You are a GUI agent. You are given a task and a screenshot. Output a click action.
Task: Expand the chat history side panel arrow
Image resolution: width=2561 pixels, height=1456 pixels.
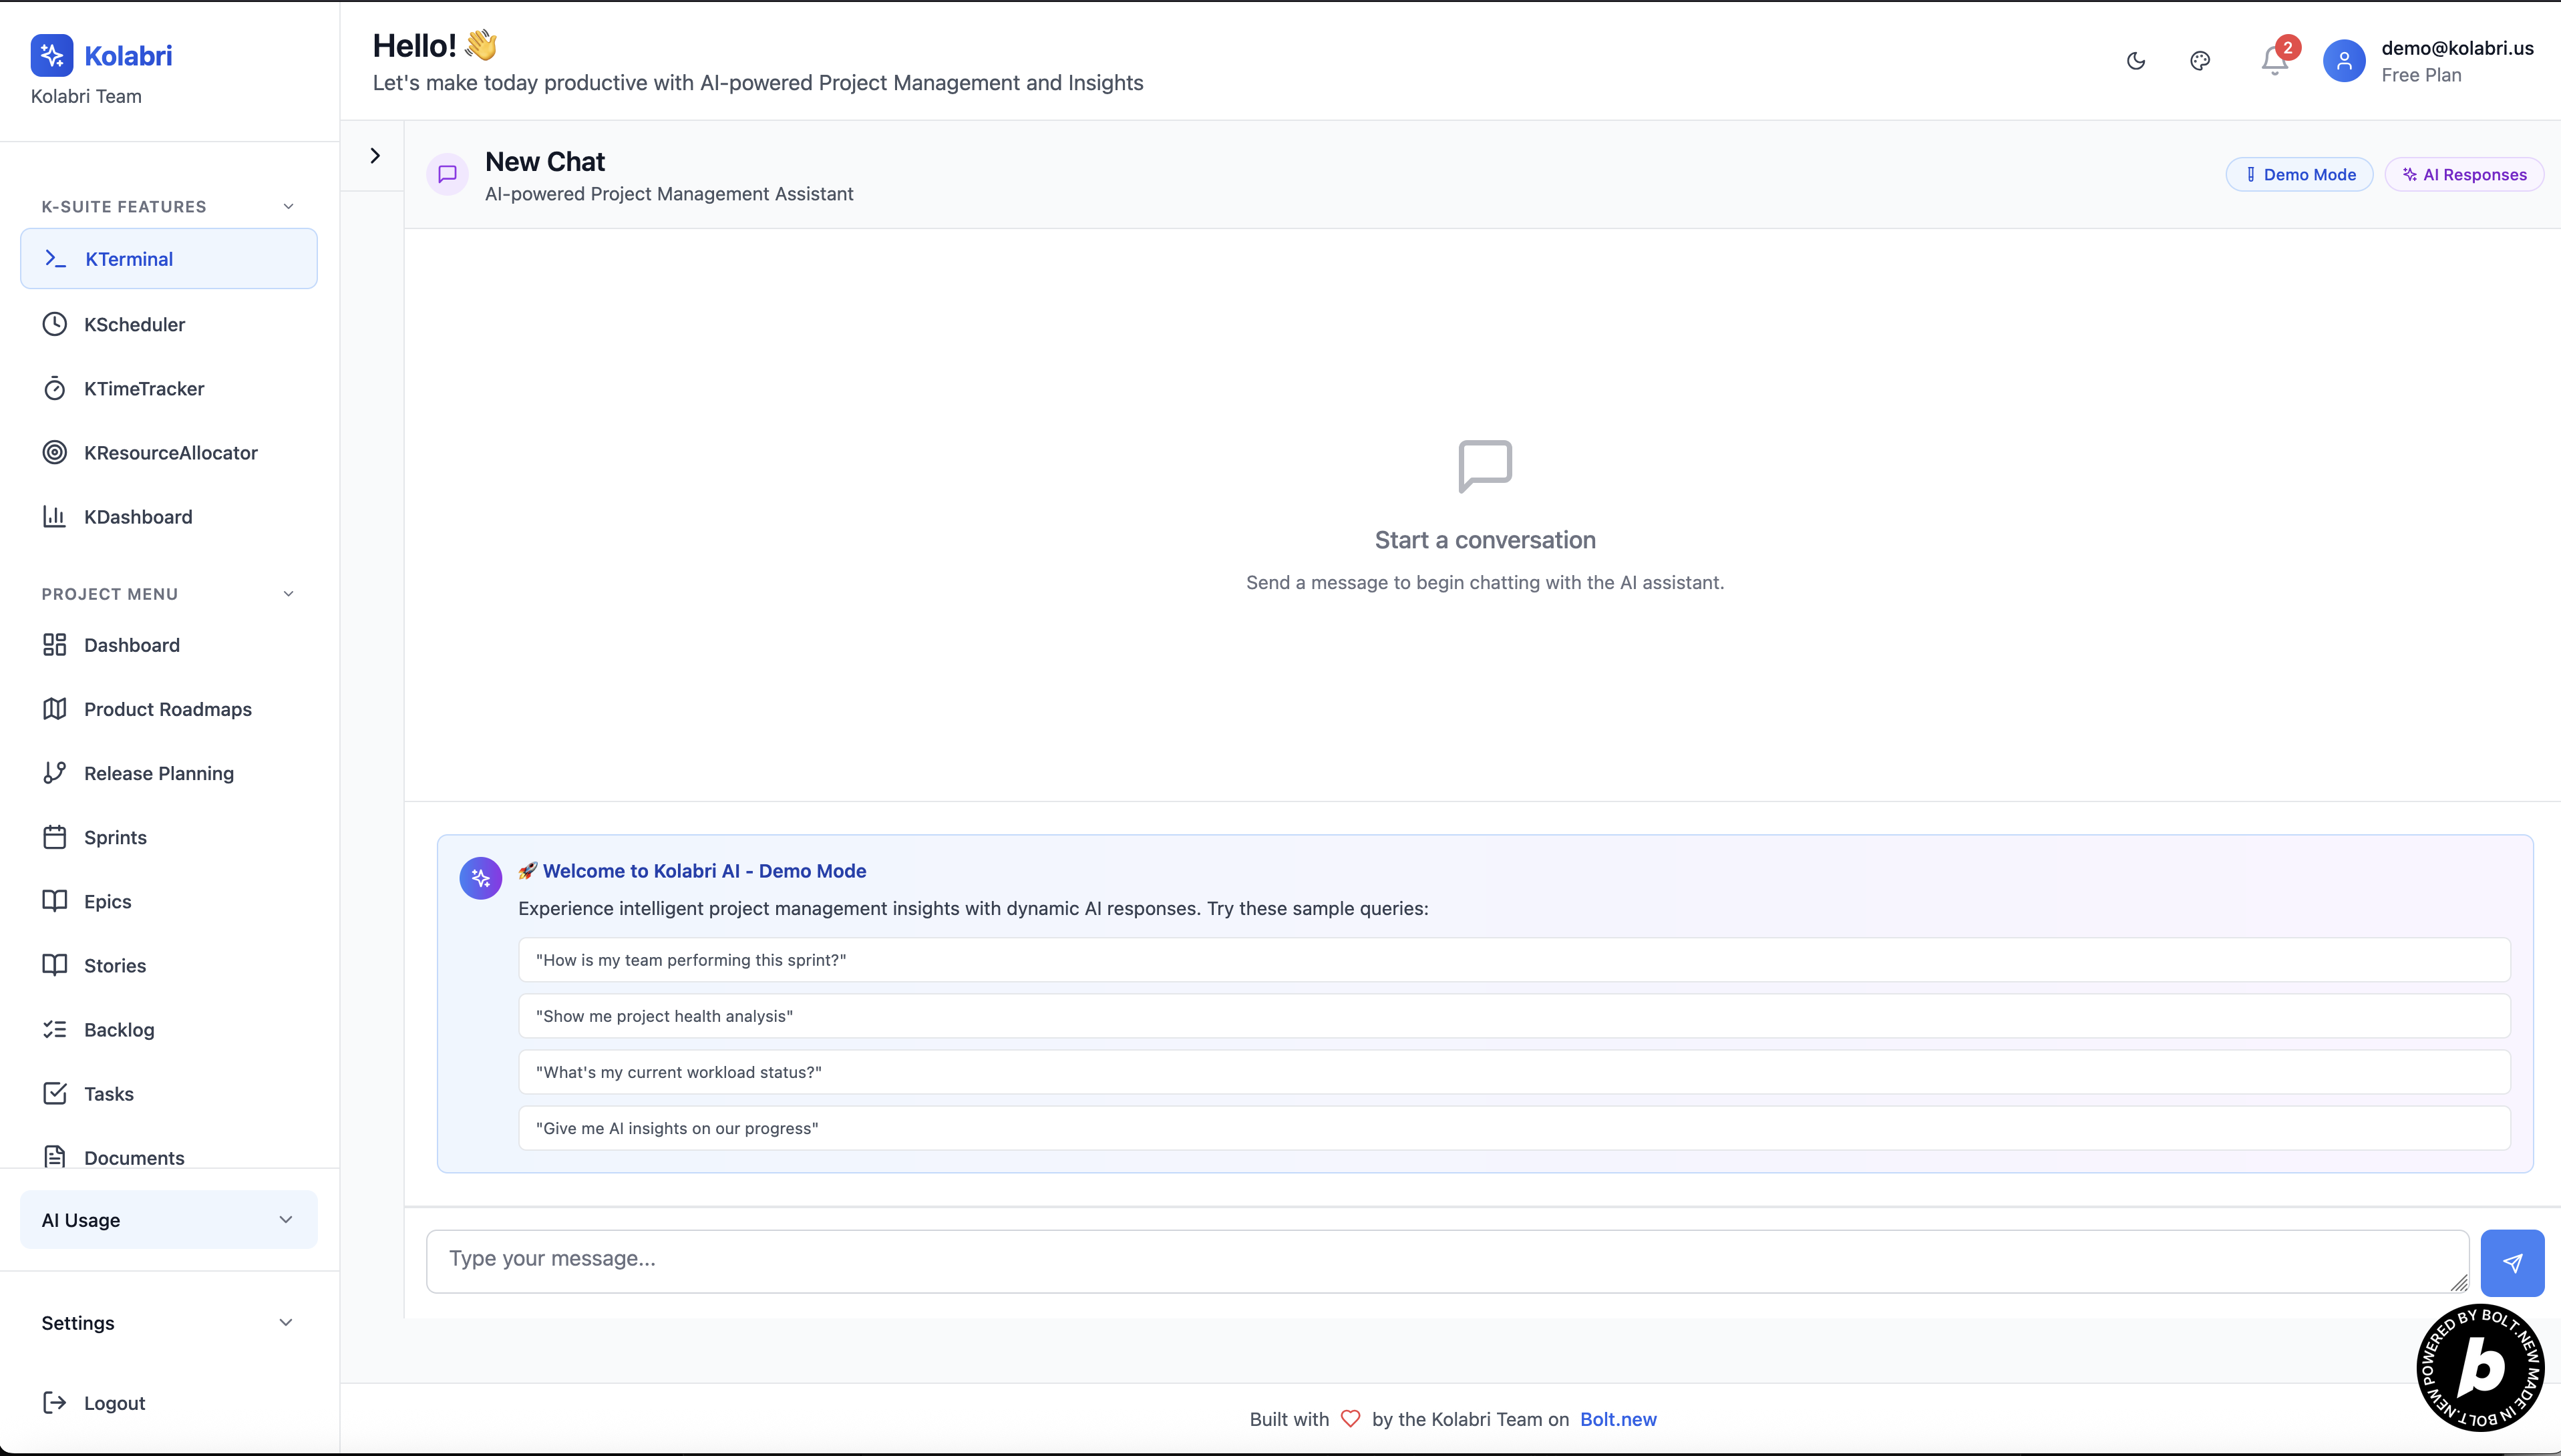pos(375,156)
